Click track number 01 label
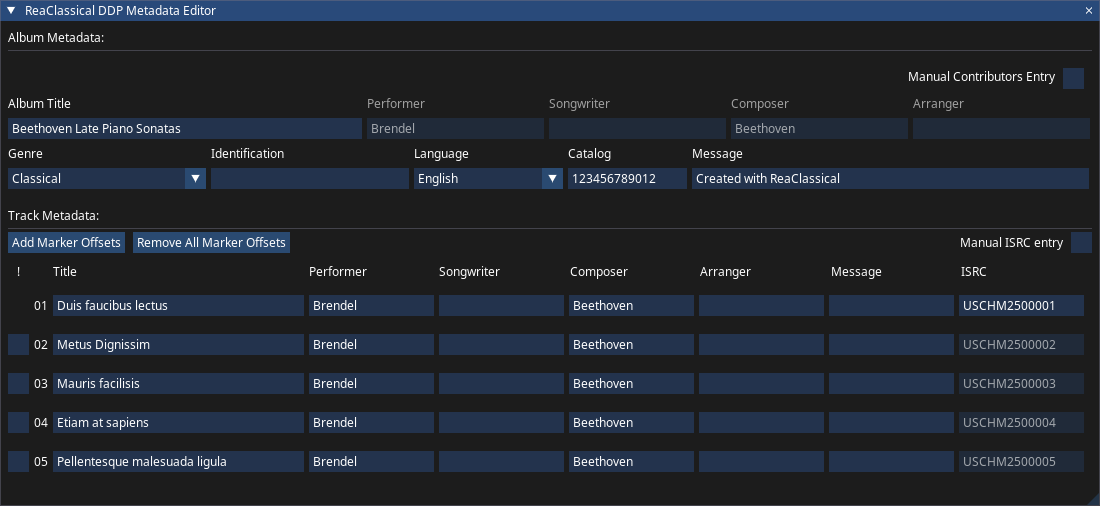 click(x=40, y=305)
